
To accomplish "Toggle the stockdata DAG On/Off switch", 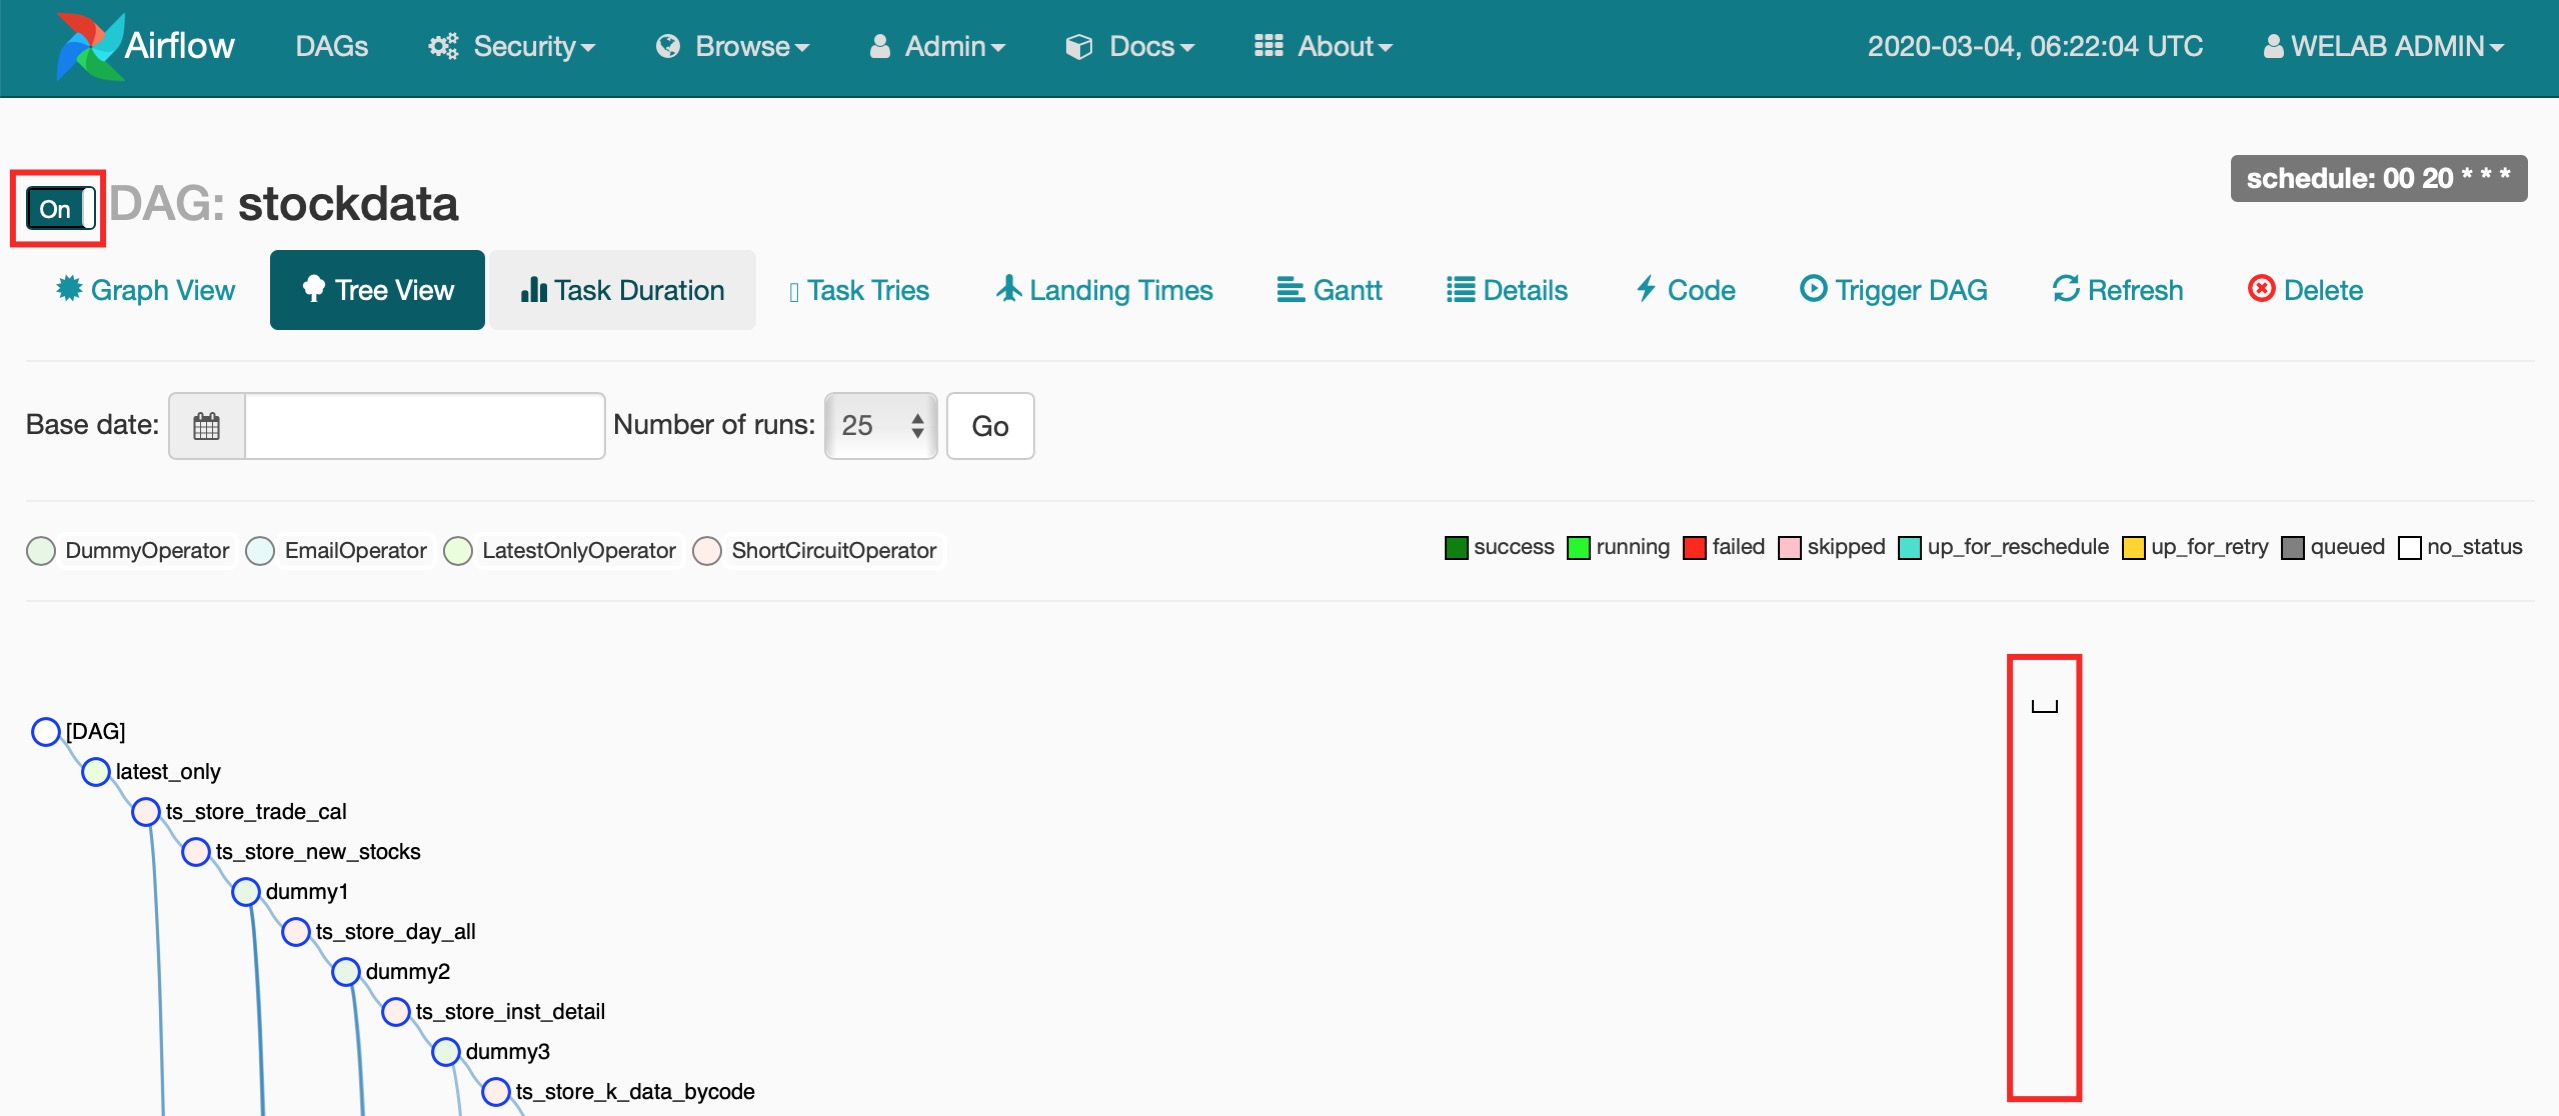I will tap(60, 209).
